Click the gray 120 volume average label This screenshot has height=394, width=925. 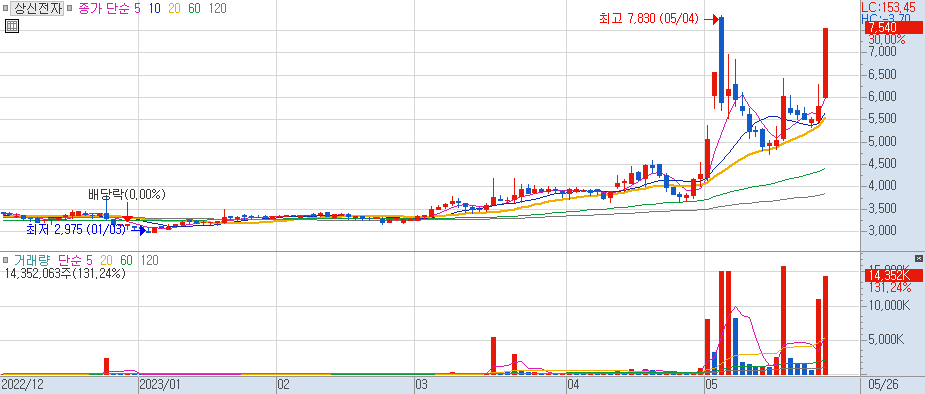[x=150, y=260]
